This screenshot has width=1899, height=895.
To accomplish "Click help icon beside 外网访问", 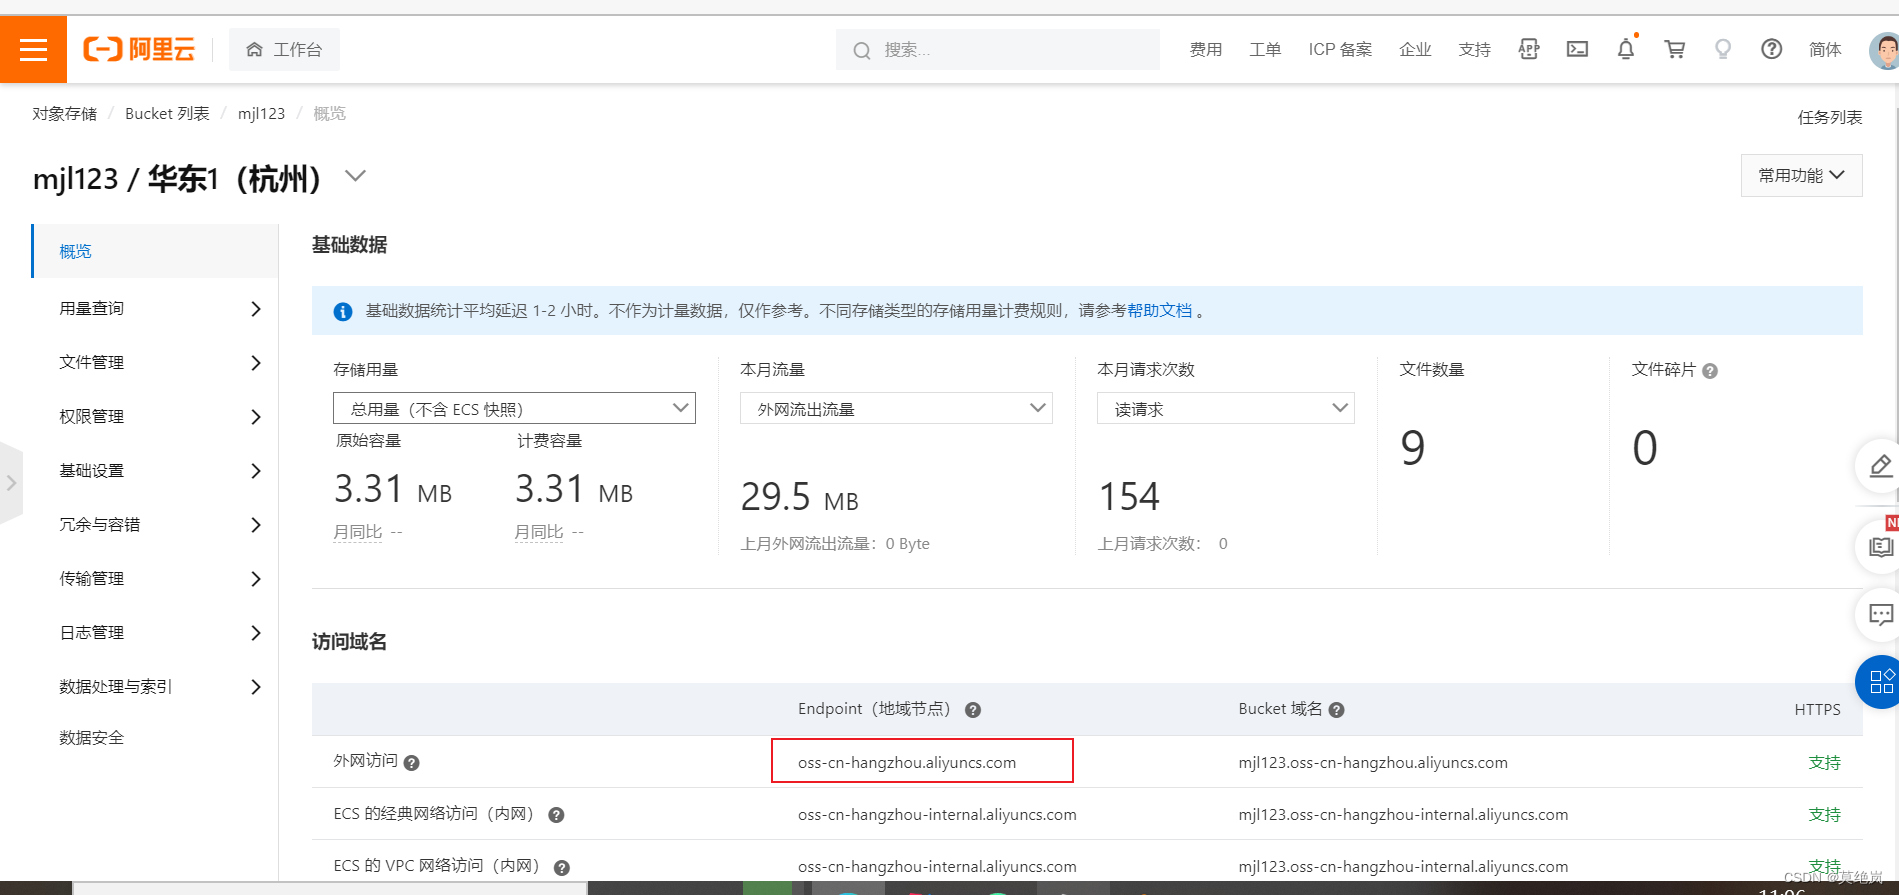I will point(412,763).
